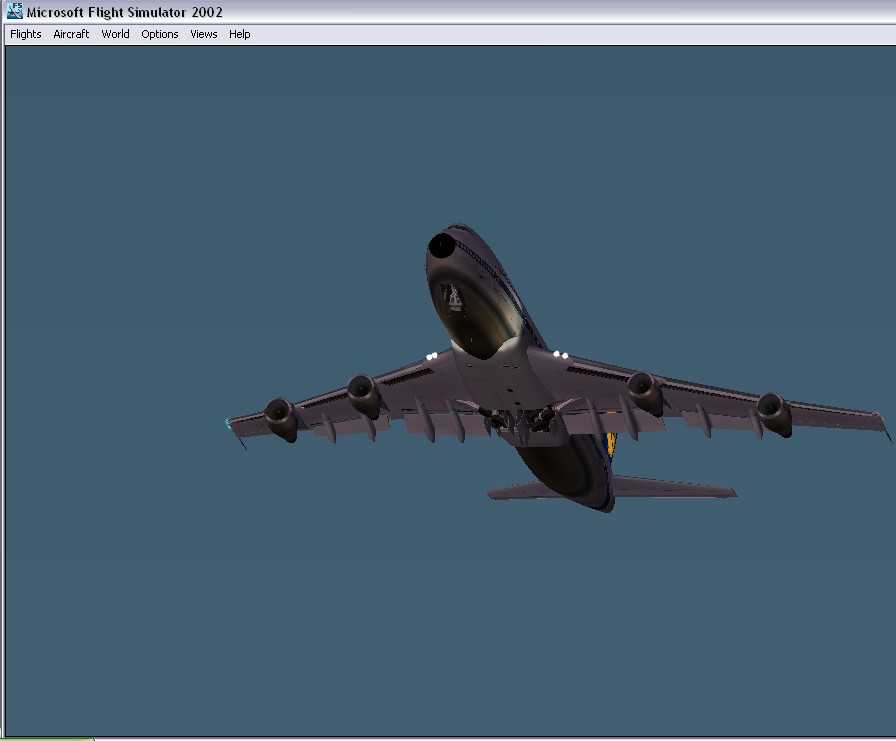The image size is (896, 741).
Task: Open the Help menu
Action: click(x=239, y=34)
